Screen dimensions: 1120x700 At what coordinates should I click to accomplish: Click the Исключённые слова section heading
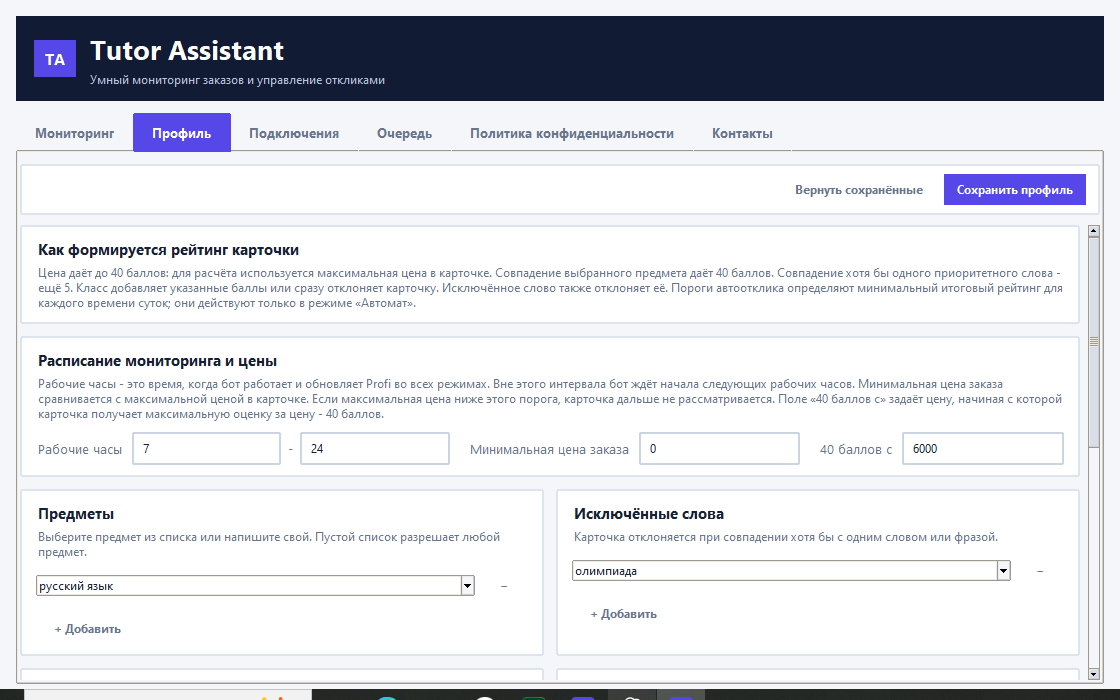click(649, 514)
